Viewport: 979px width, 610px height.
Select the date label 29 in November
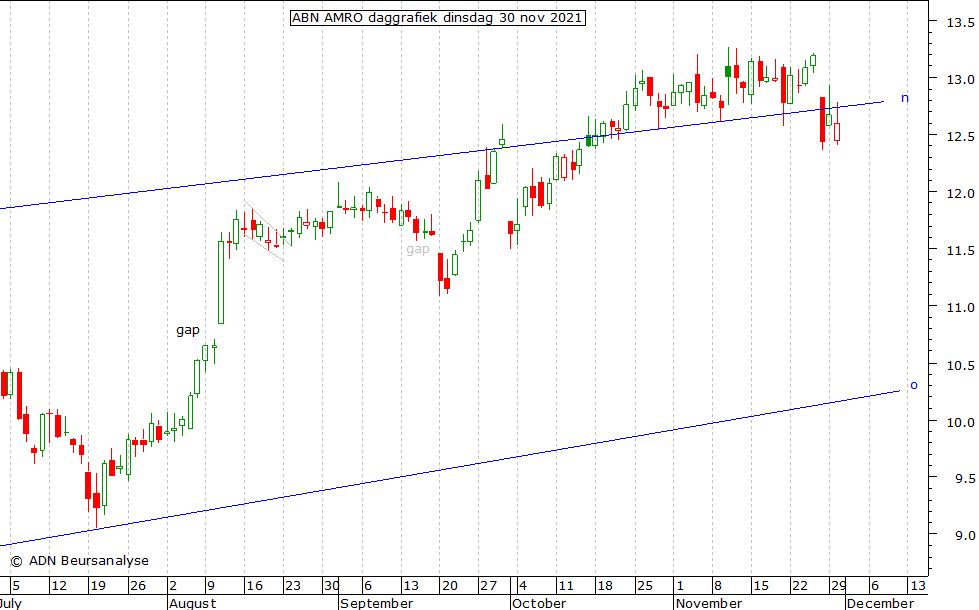point(839,586)
